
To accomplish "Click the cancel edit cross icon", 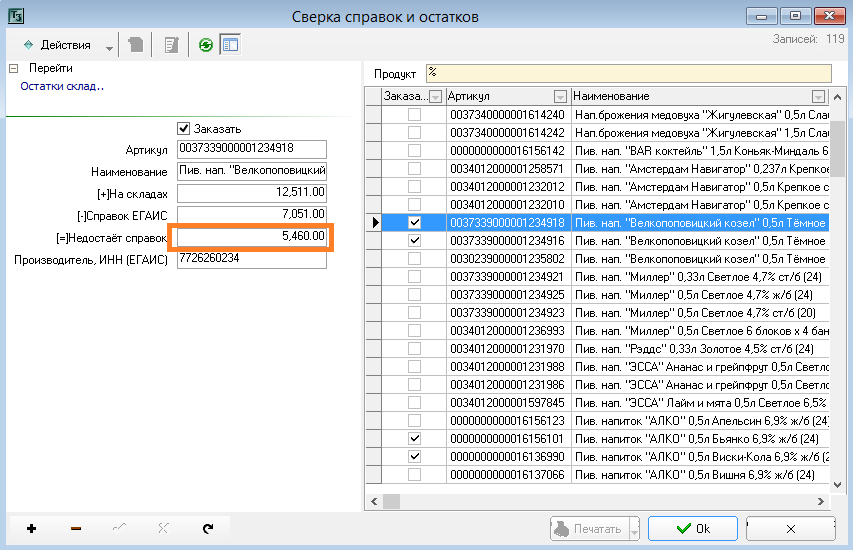I will 163,528.
